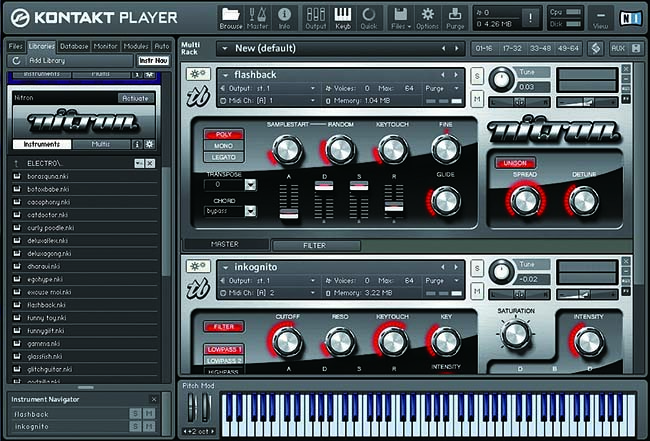650x441 pixels.
Task: Enable LEGATO voice mode
Action: click(x=223, y=157)
